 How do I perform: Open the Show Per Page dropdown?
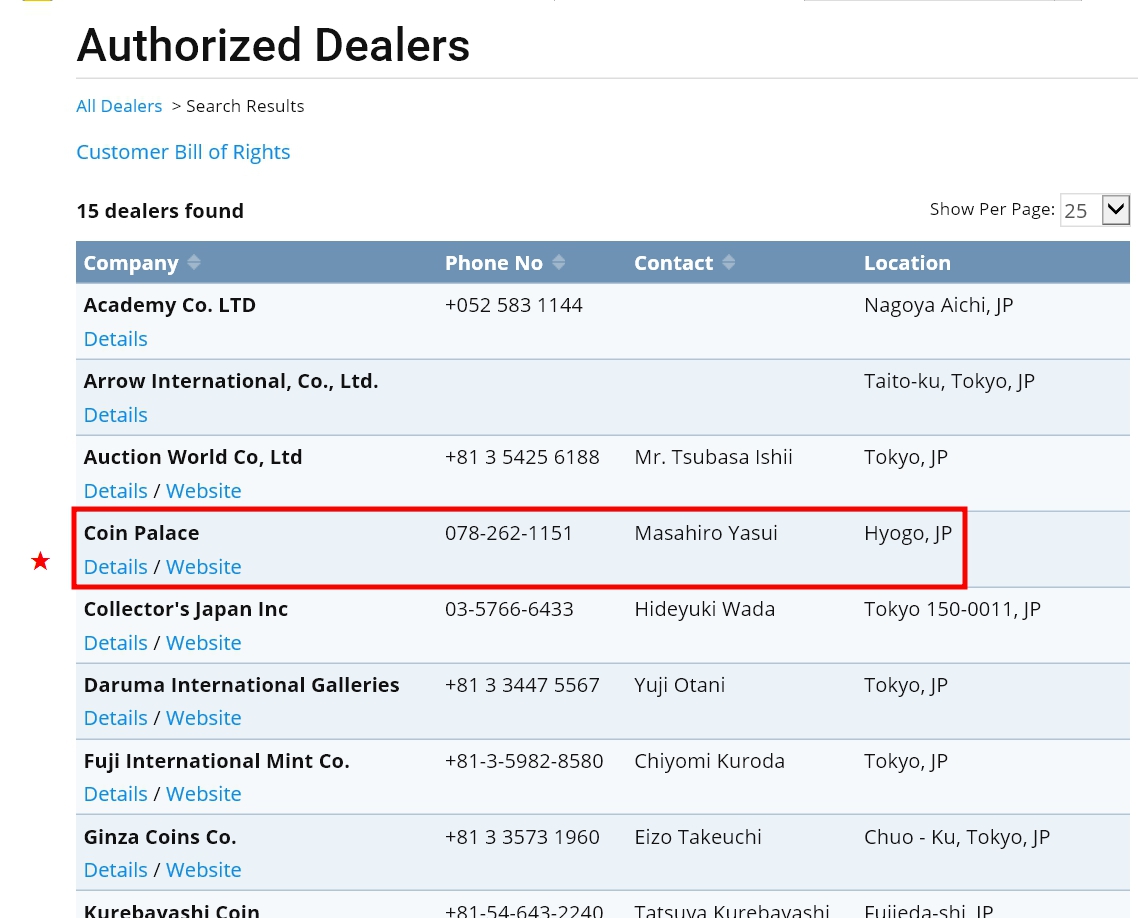pyautogui.click(x=1115, y=210)
